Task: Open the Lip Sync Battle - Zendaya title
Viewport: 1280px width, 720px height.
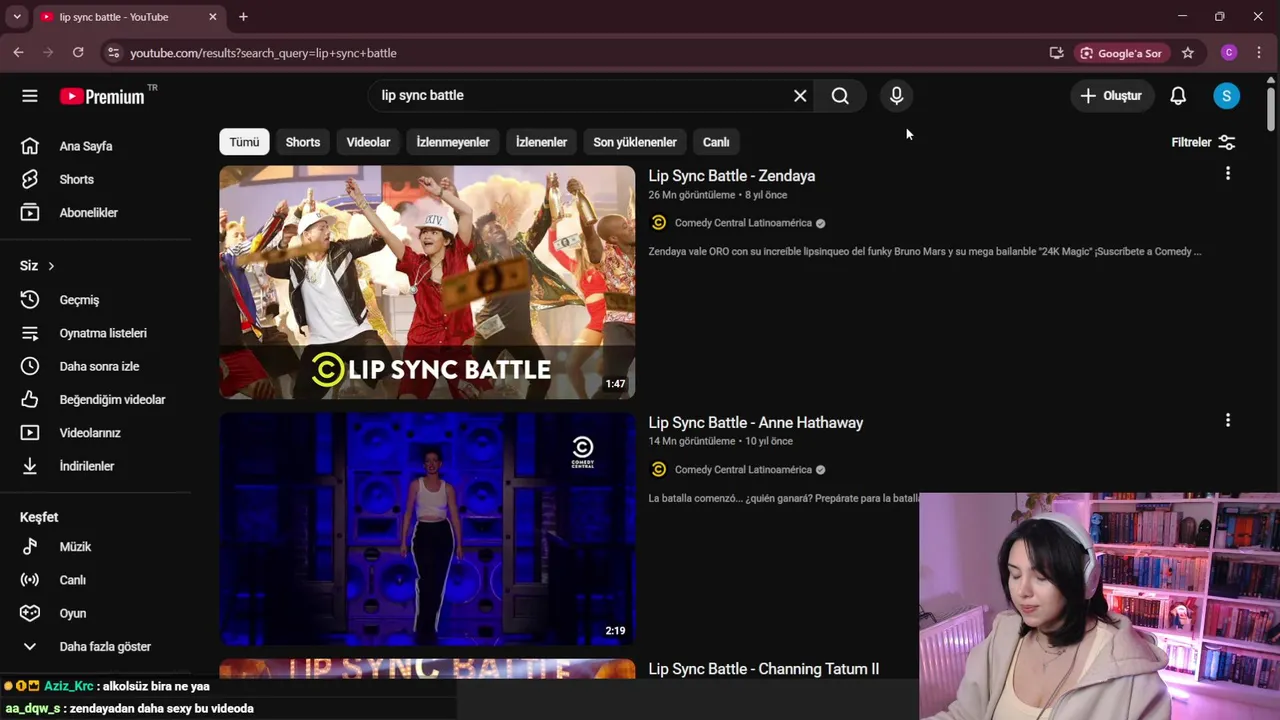Action: click(x=732, y=176)
